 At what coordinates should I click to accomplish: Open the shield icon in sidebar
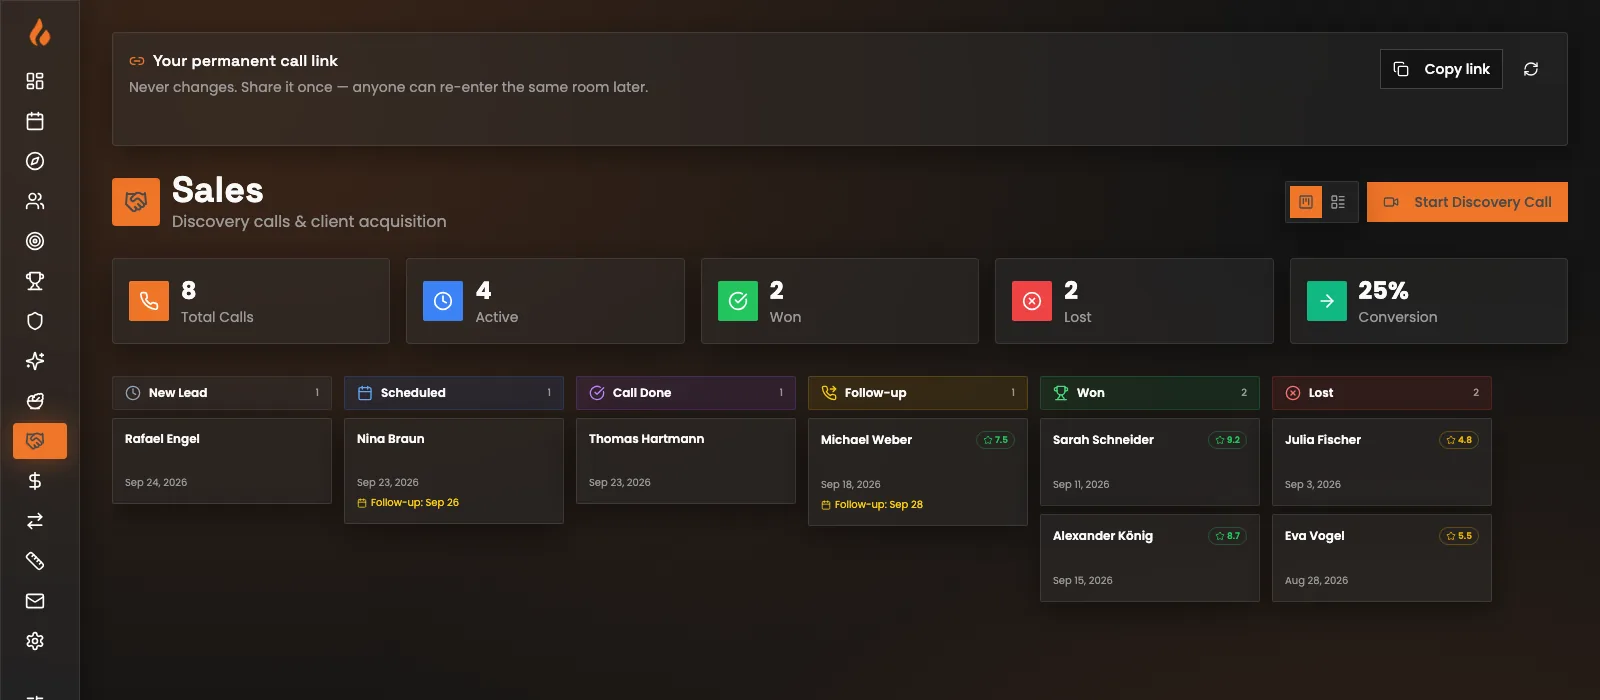(35, 321)
